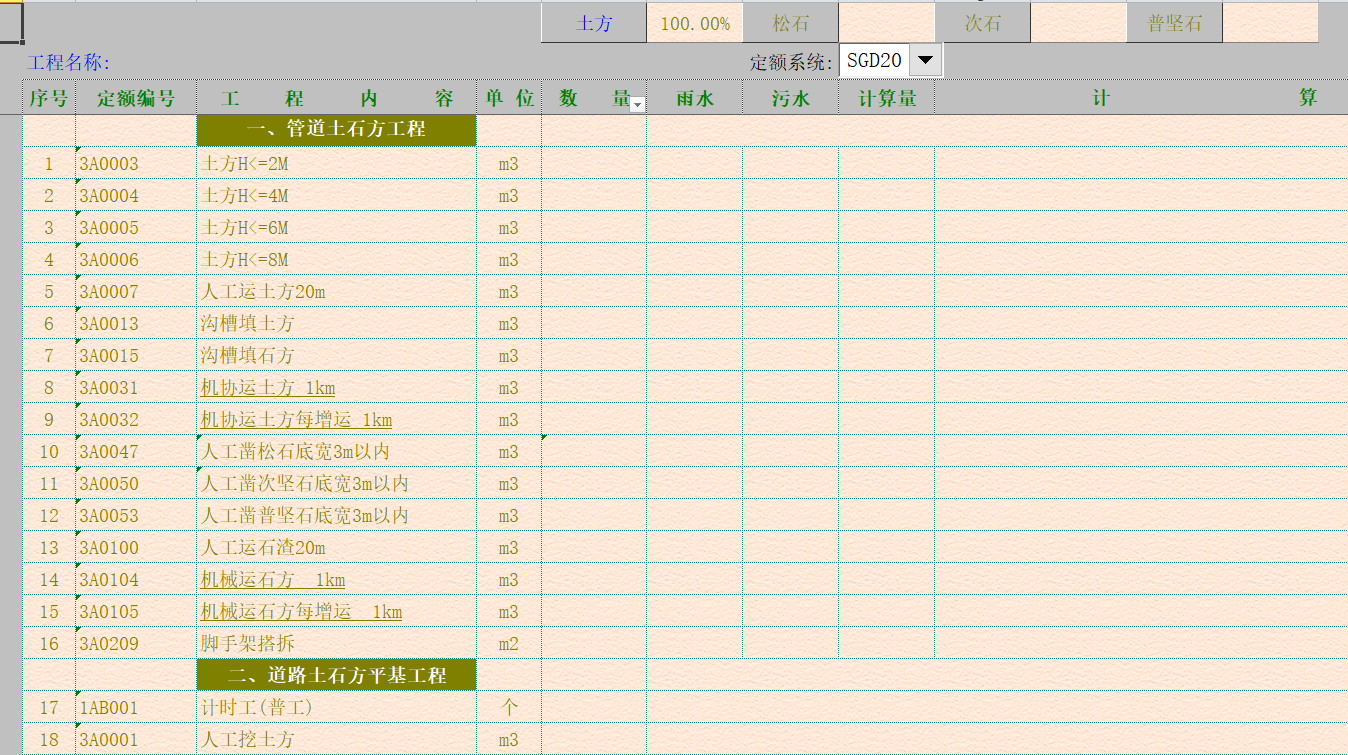Click the 土方 header button
Viewport: 1348px width, 755px height.
pos(594,23)
